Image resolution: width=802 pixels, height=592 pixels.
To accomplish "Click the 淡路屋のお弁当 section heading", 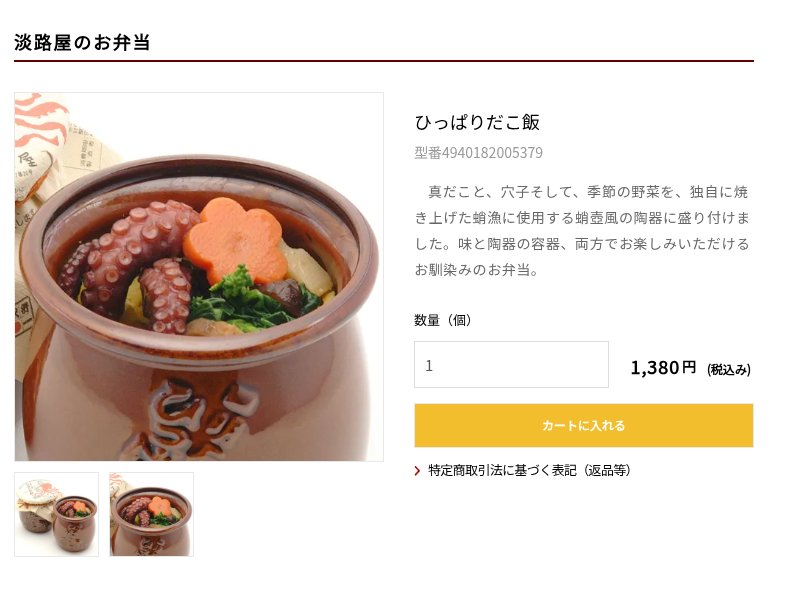I will (x=82, y=42).
